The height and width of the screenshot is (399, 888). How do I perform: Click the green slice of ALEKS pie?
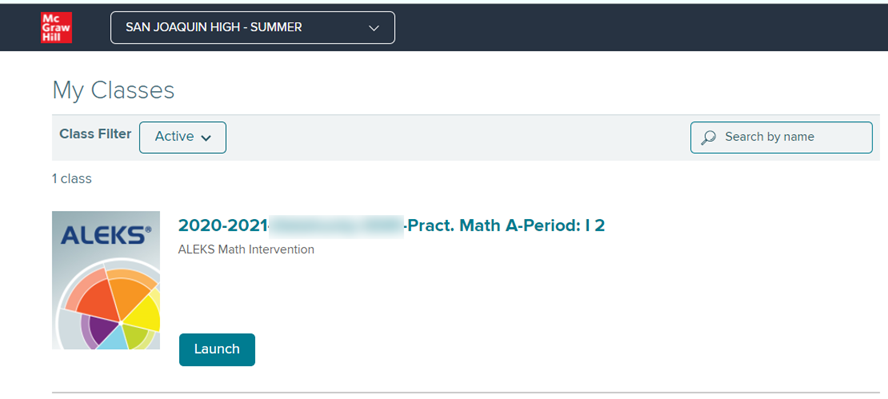(x=136, y=336)
